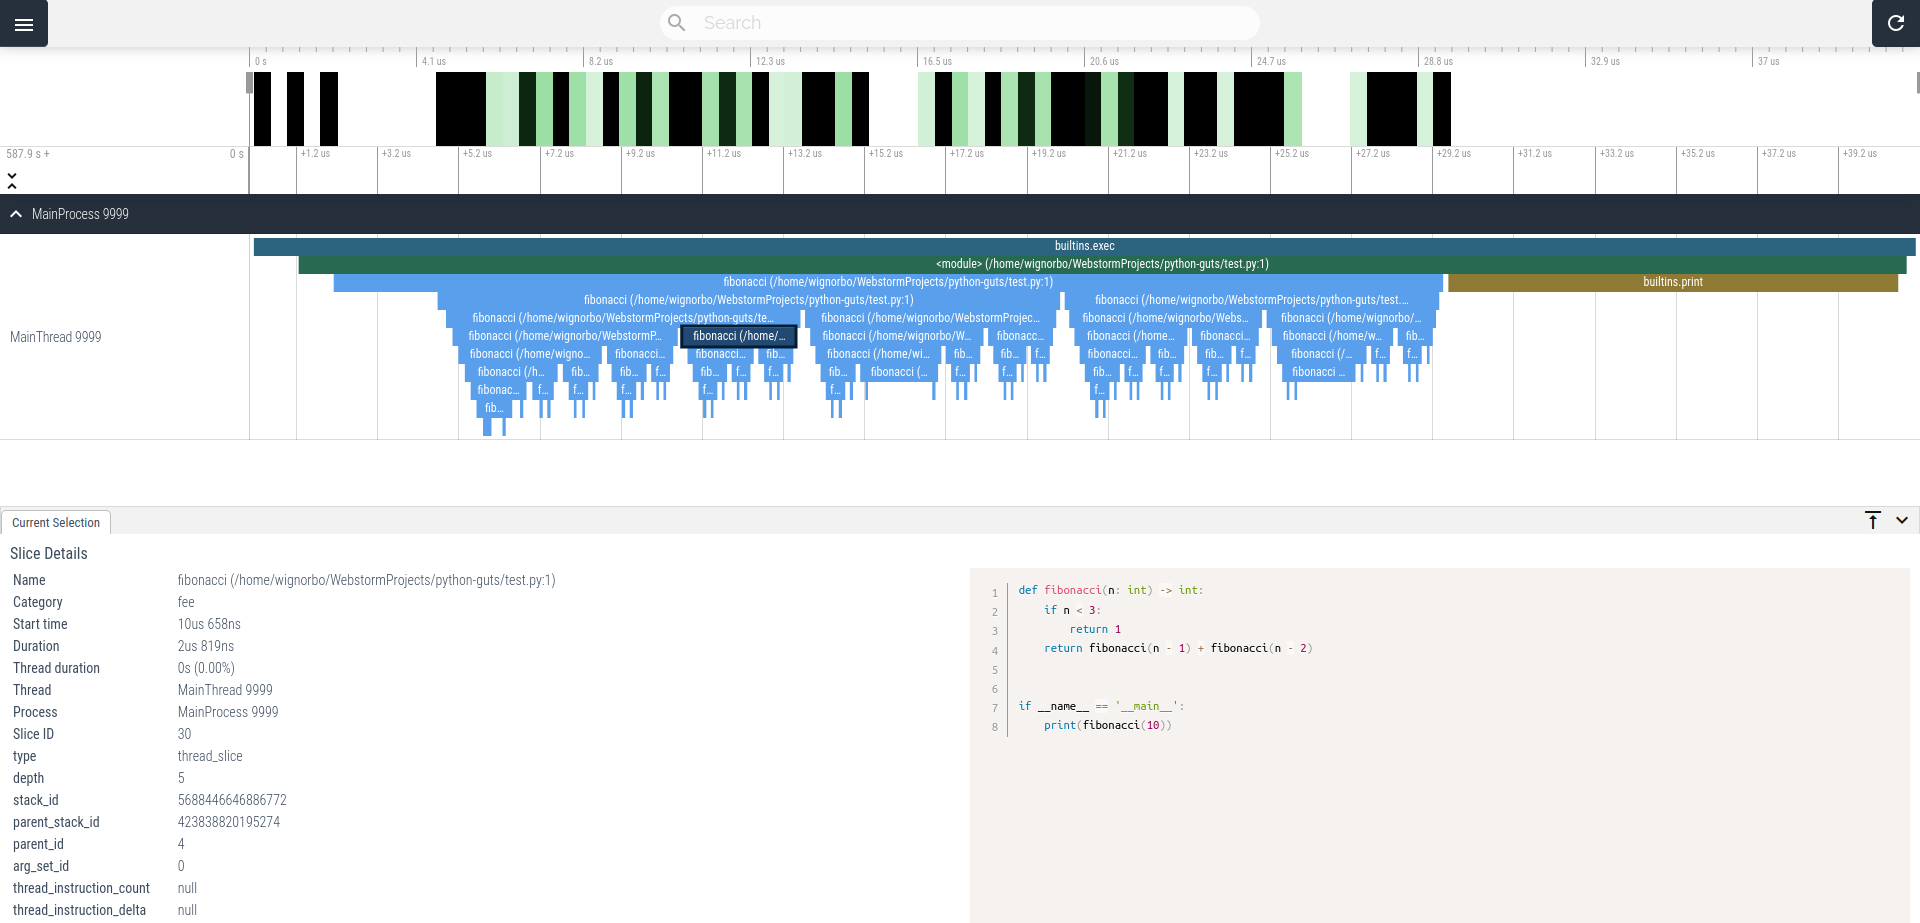
Task: Click code line def fibonacci(n: int)
Action: 1111,591
